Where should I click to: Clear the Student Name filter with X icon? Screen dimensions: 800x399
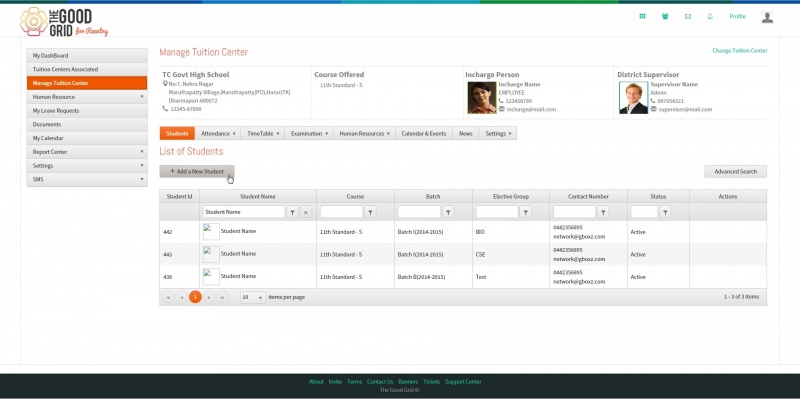[306, 212]
